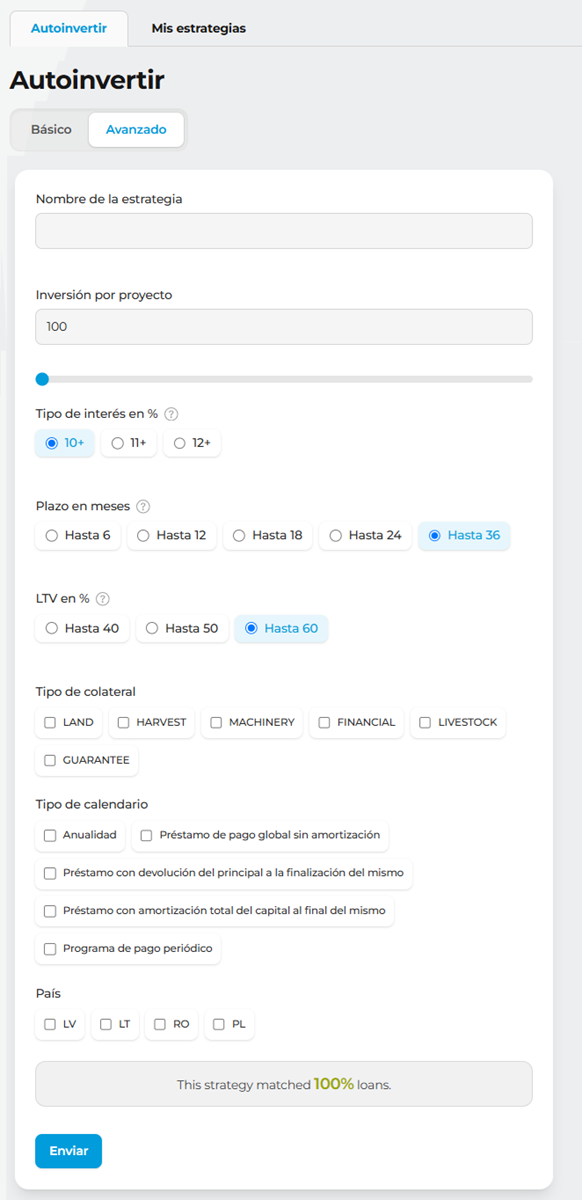Select the 12+ interest rate option
This screenshot has height=1200, width=582.
click(x=192, y=443)
